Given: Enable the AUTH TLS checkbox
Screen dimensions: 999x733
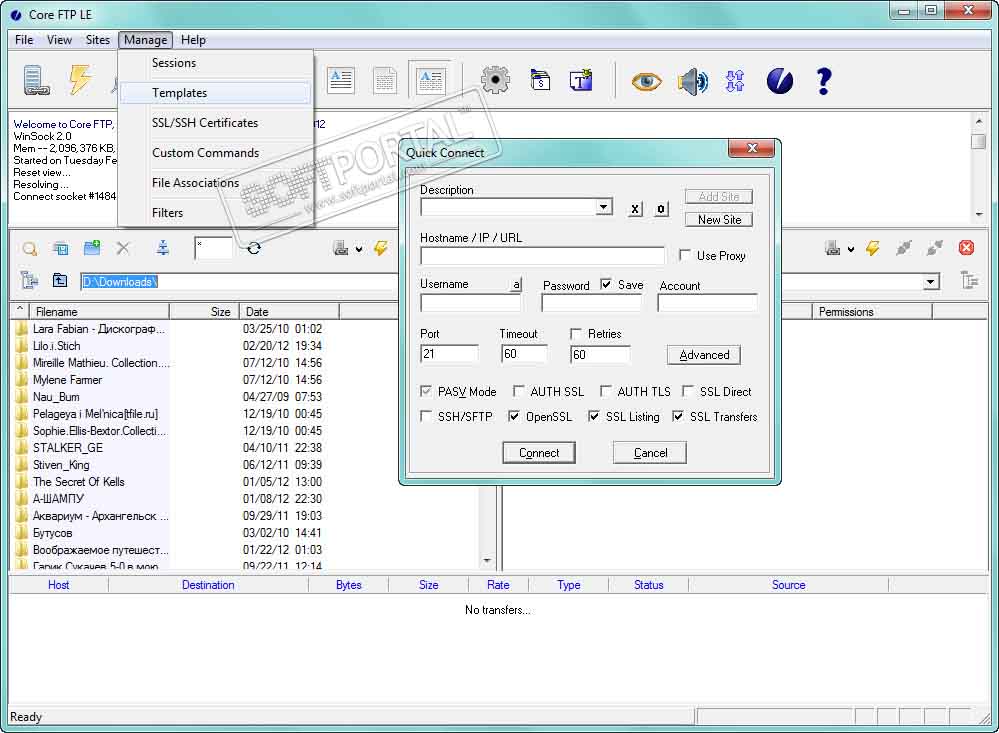Looking at the screenshot, I should [606, 391].
